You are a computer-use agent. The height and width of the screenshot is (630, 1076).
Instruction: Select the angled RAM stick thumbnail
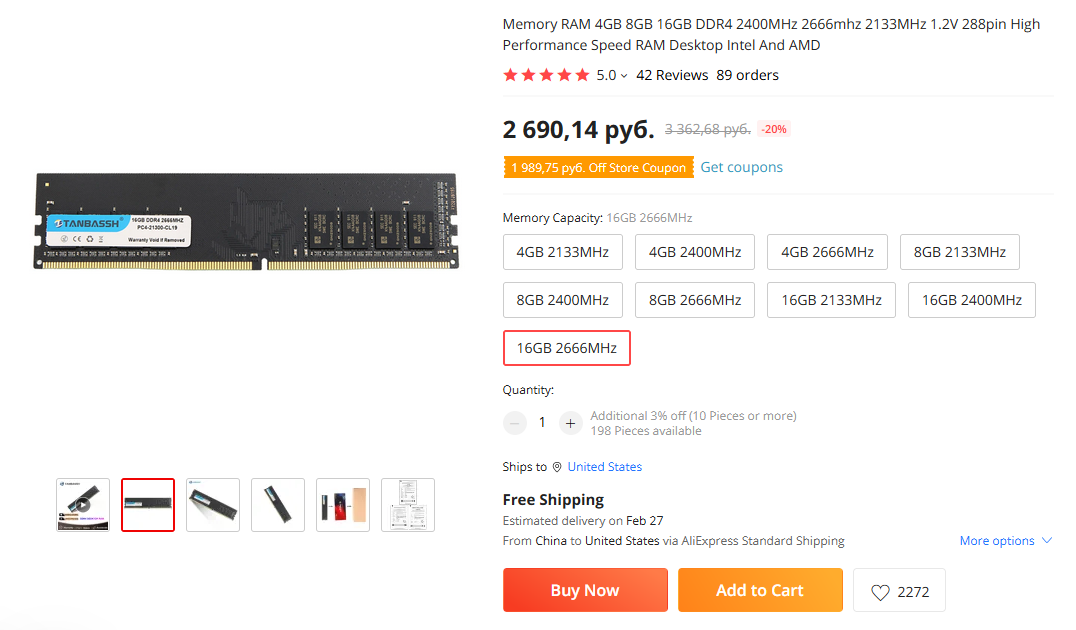[277, 505]
